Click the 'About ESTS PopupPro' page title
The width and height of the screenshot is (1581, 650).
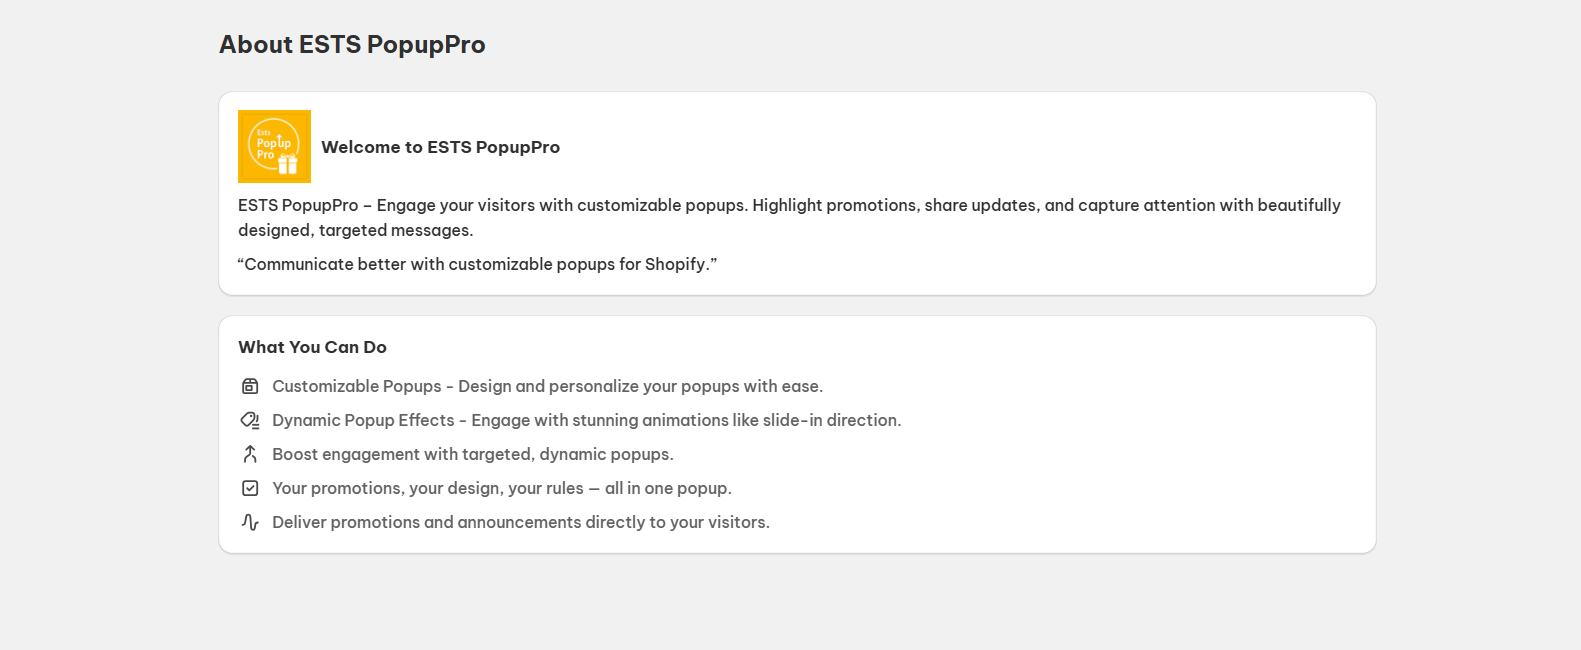(x=352, y=45)
